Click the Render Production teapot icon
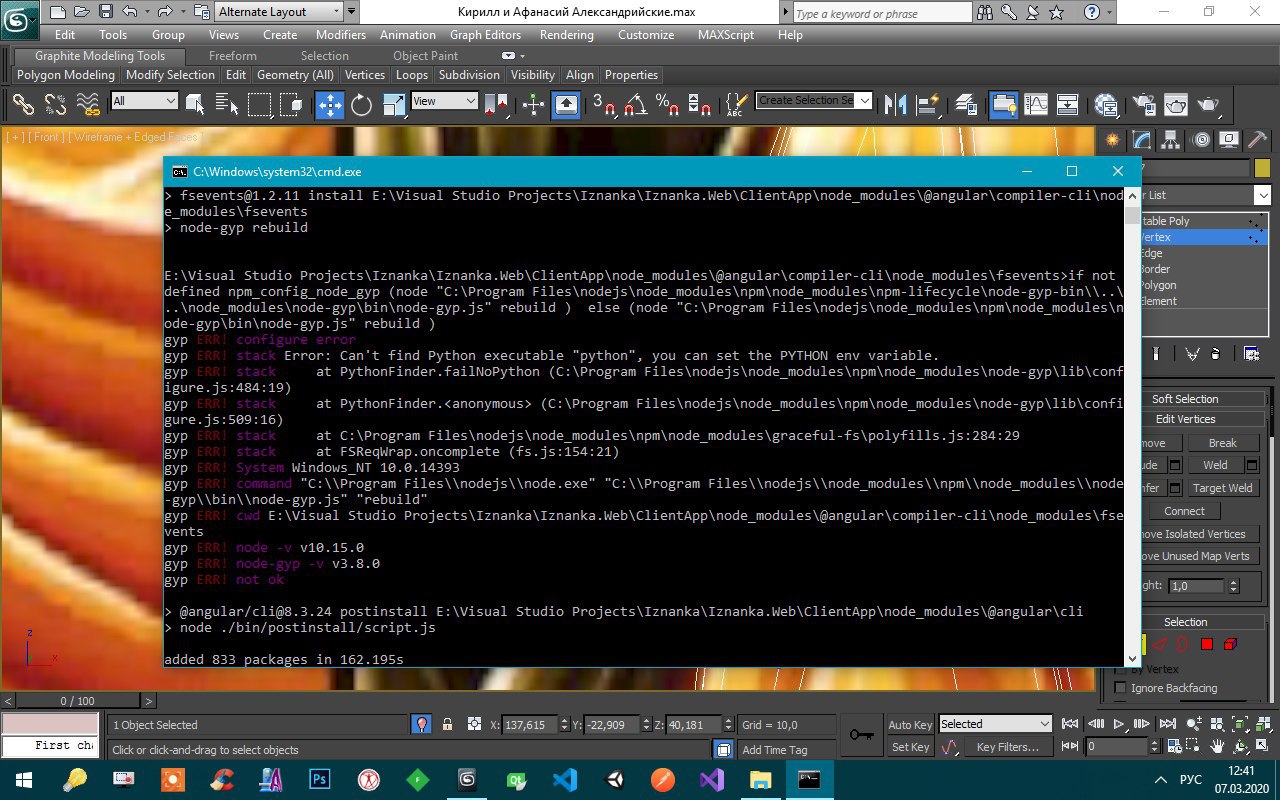The width and height of the screenshot is (1280, 800). click(1207, 104)
